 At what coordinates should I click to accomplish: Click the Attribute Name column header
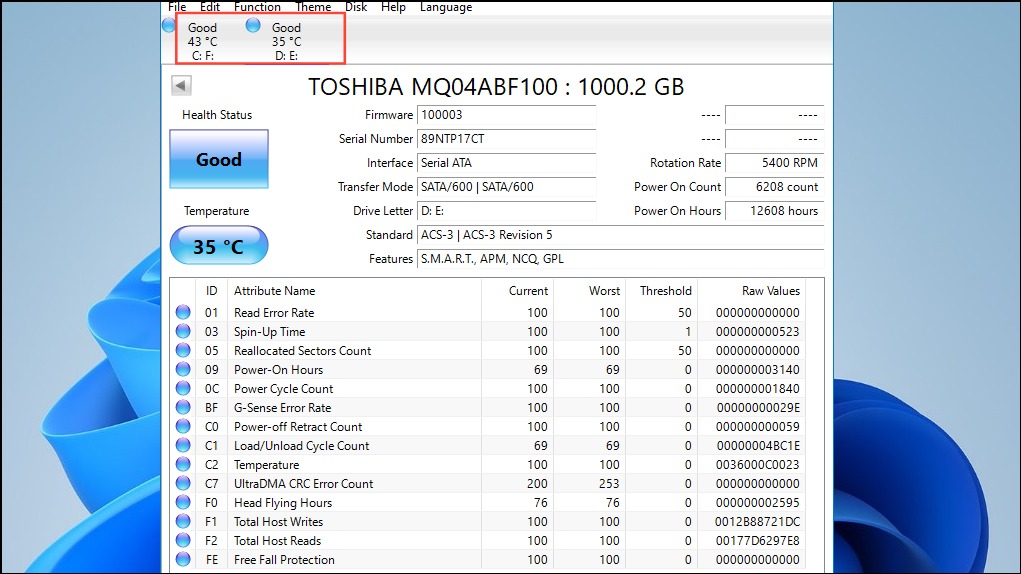pyautogui.click(x=354, y=291)
